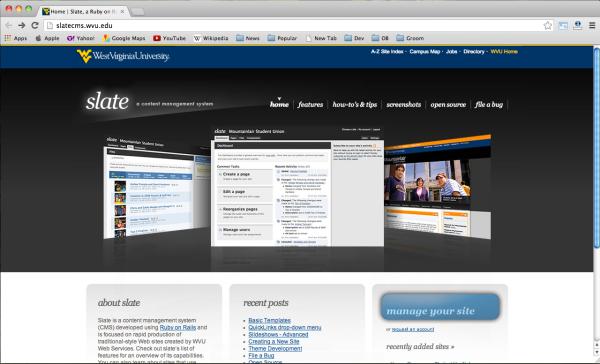Click the manage your site button
Viewport: 600px width, 364px height.
tap(440, 307)
